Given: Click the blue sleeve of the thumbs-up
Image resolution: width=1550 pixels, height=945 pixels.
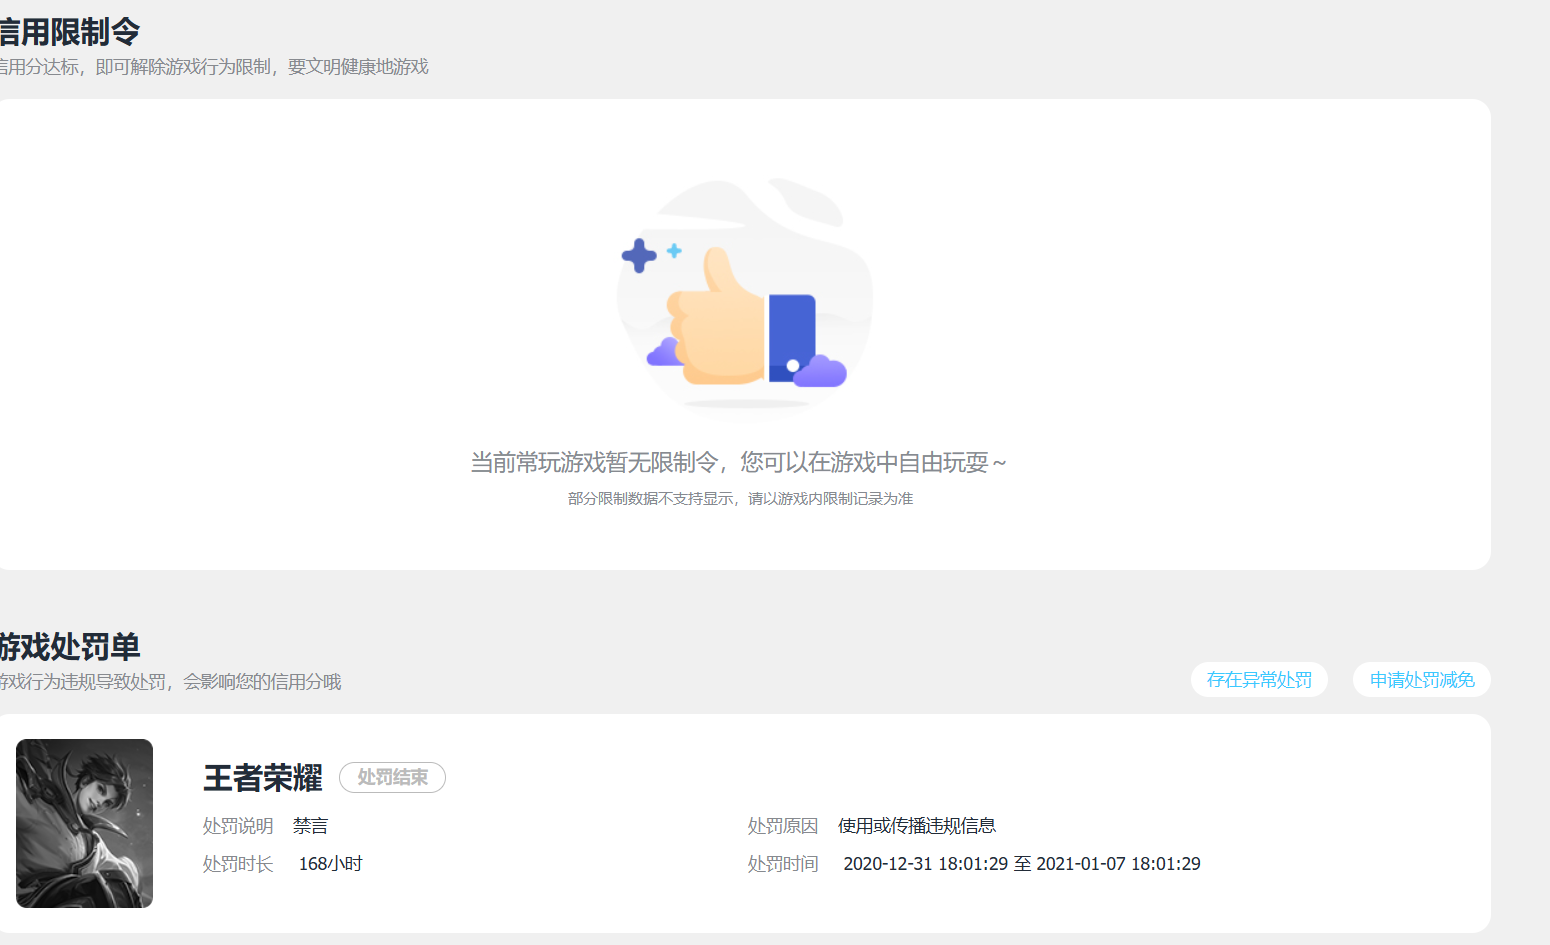Looking at the screenshot, I should tap(792, 338).
